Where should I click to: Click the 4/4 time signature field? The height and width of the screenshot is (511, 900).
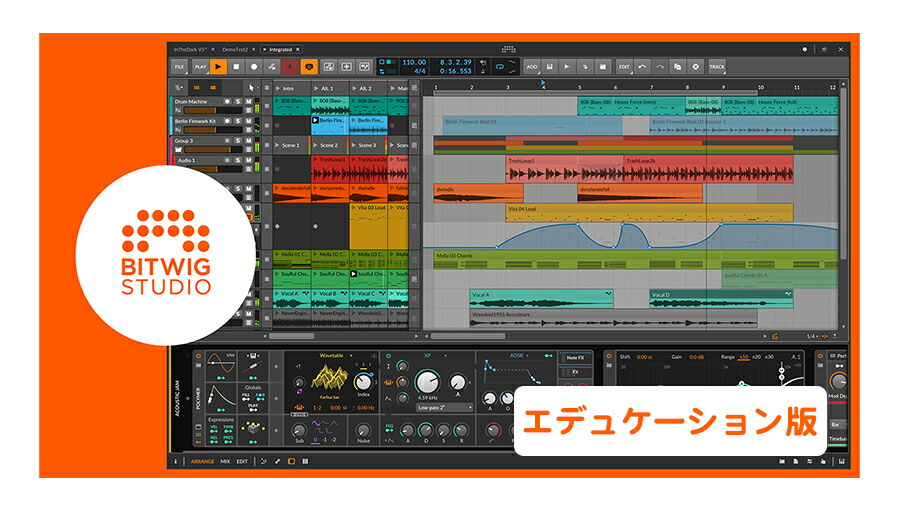tap(420, 71)
